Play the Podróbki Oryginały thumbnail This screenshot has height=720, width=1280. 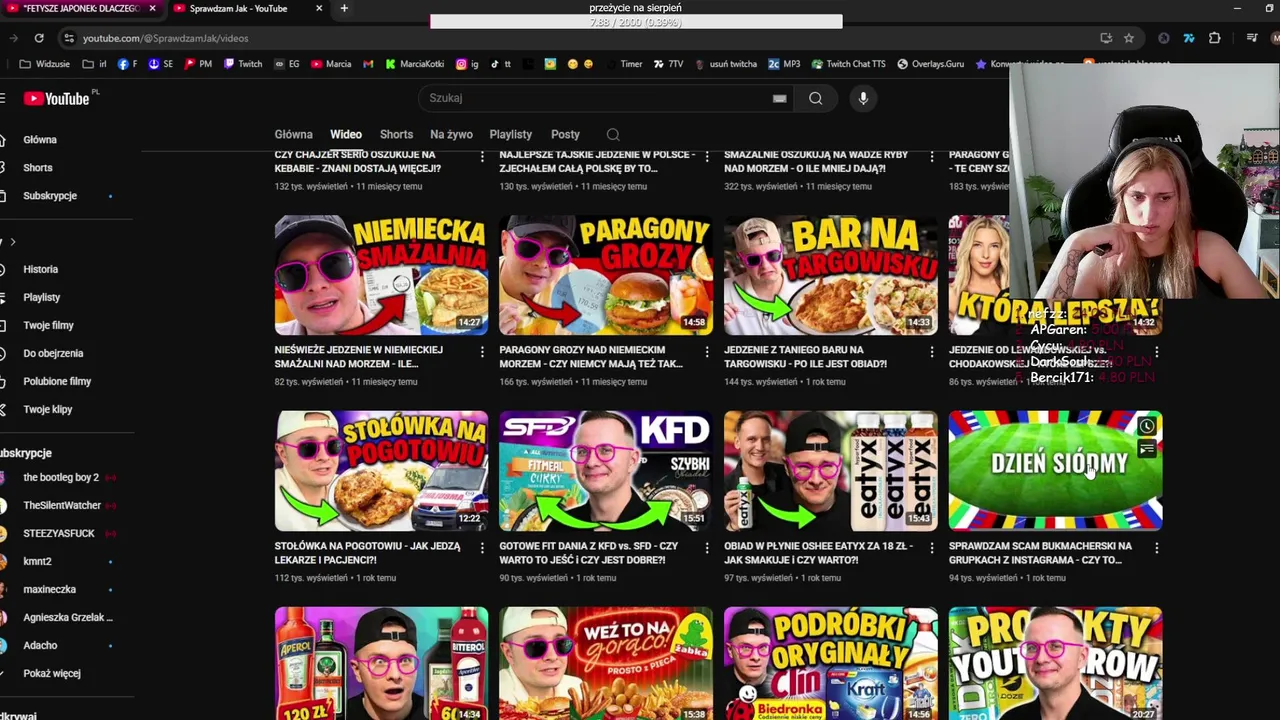click(831, 663)
